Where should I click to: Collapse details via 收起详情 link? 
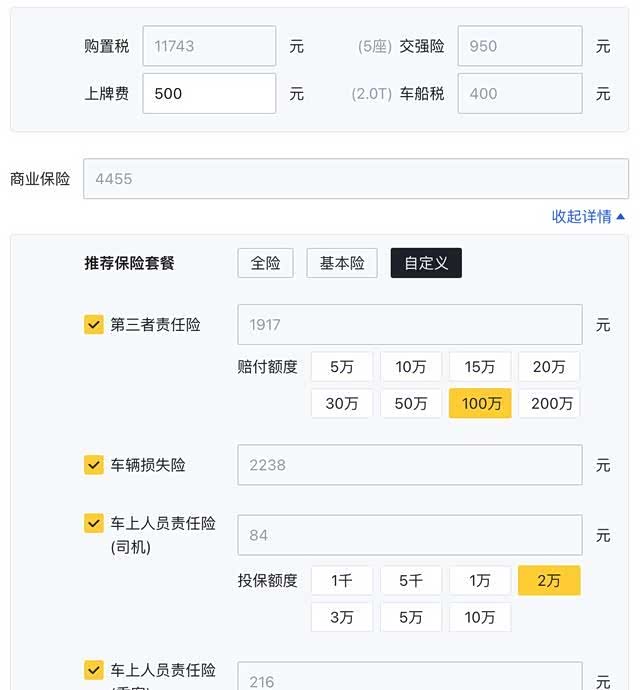click(x=588, y=216)
